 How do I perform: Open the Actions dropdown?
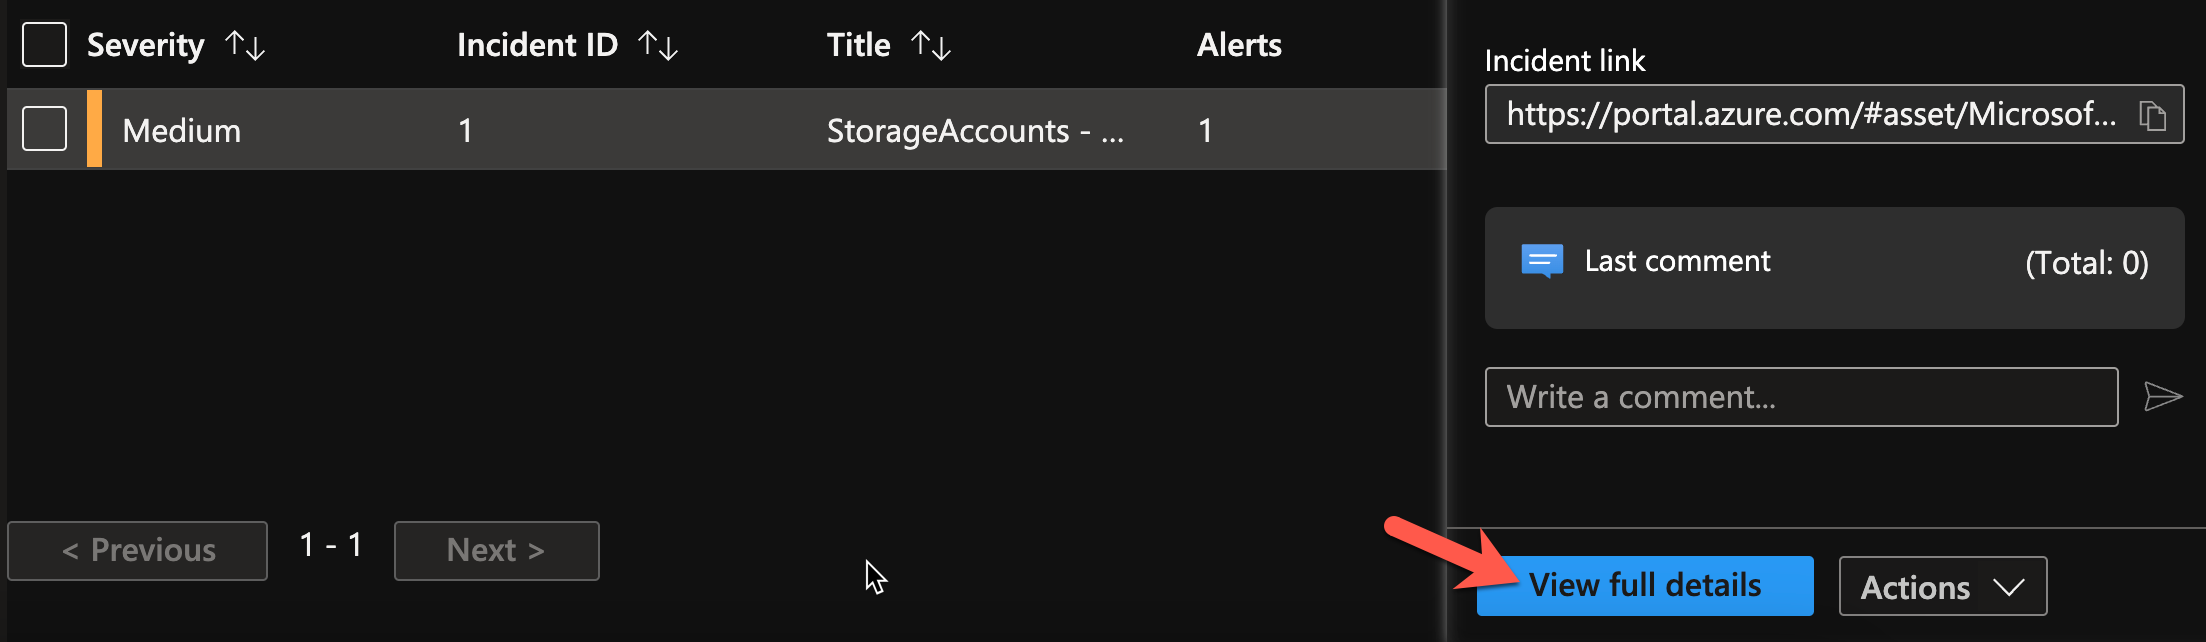pos(1915,587)
